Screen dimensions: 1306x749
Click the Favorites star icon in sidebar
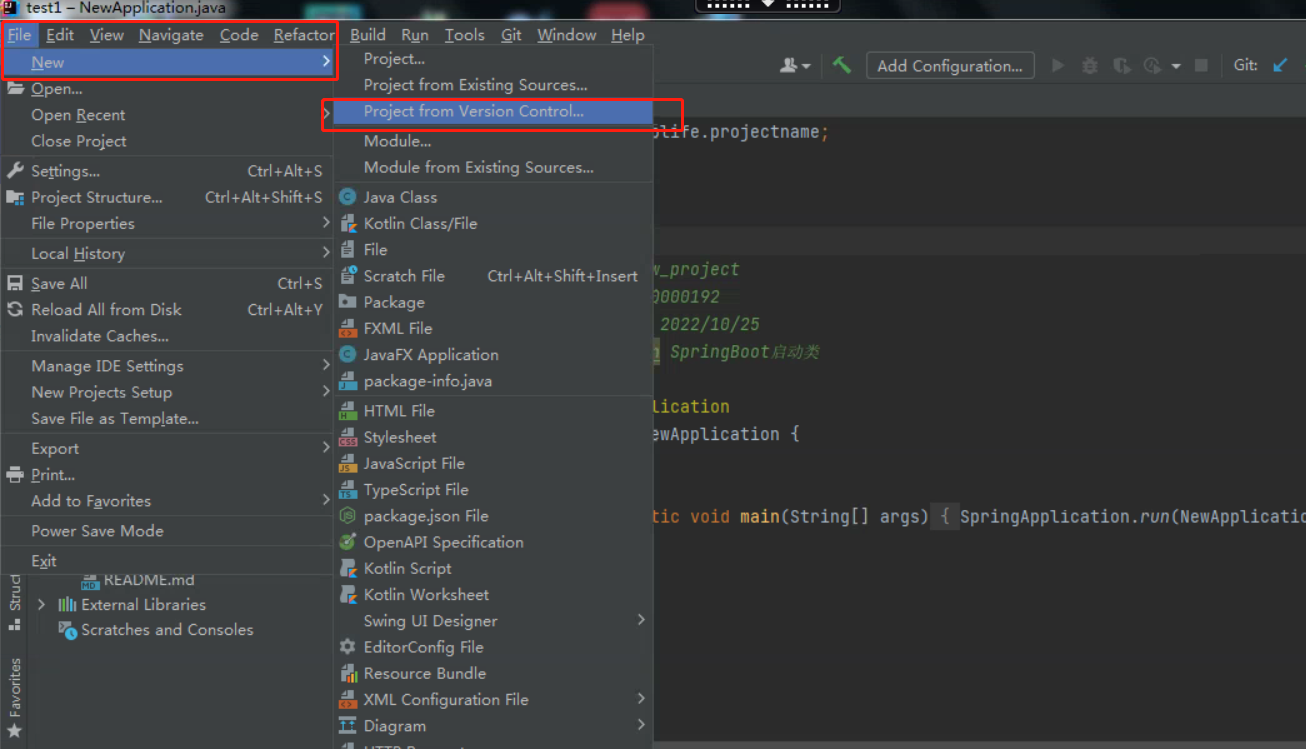coord(14,732)
